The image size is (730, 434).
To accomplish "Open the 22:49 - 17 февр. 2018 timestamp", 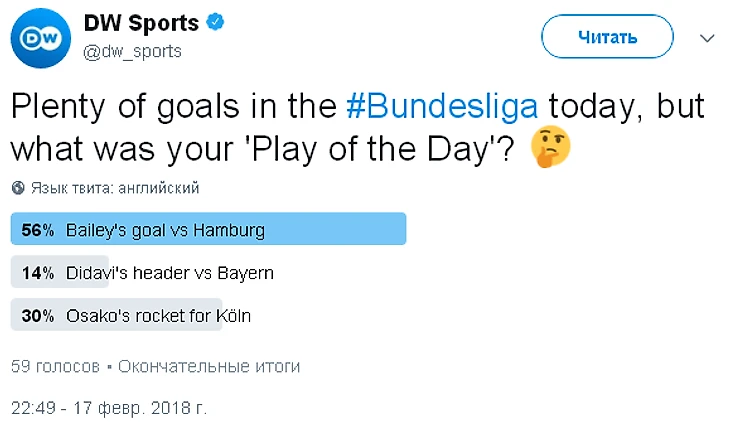I will [x=108, y=409].
